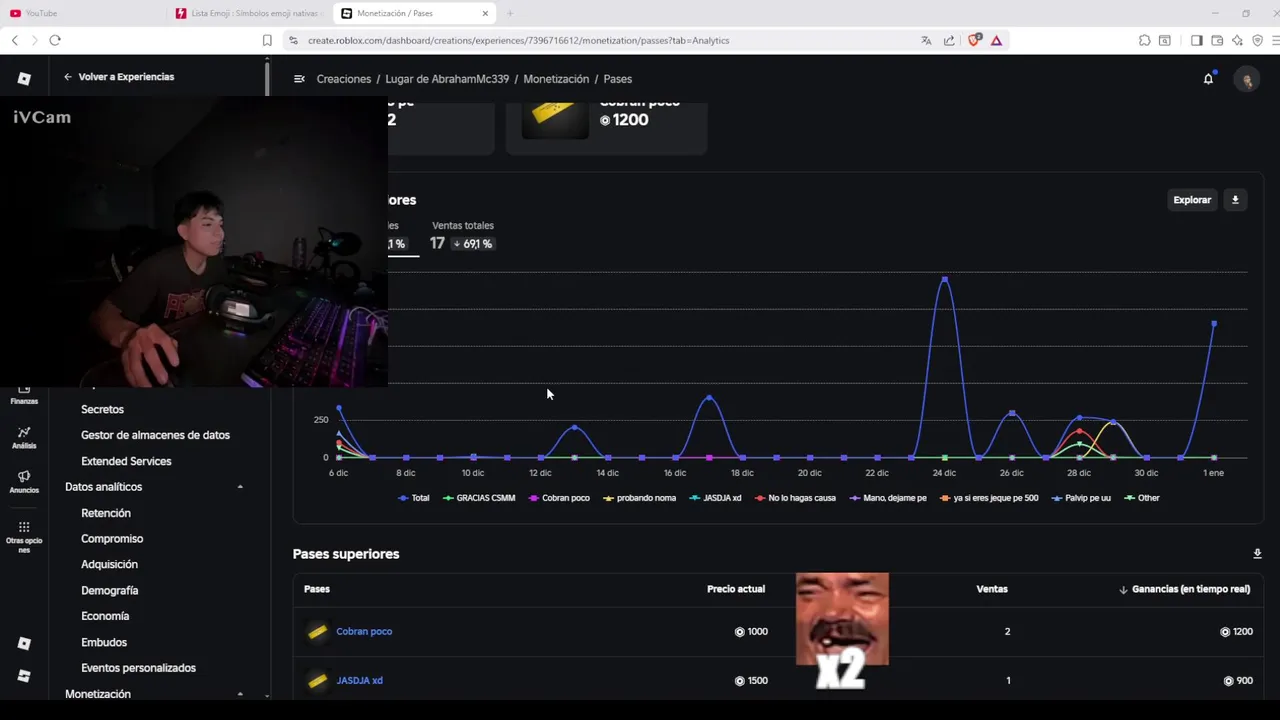Viewport: 1280px width, 720px height.
Task: Toggle the JASDJA xd legend series
Action: click(716, 498)
